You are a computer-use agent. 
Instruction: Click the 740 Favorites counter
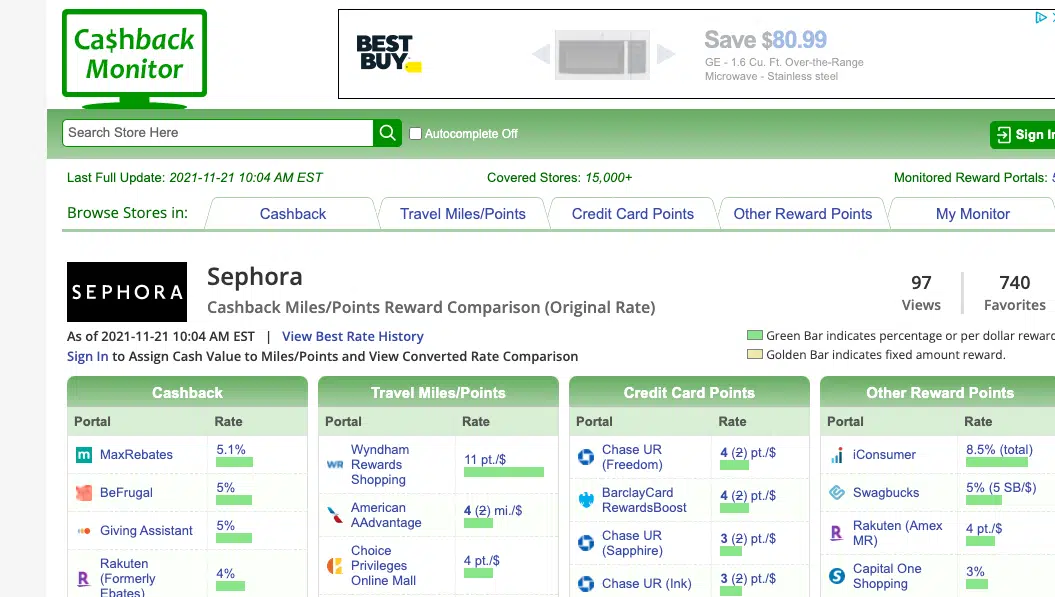point(1015,293)
